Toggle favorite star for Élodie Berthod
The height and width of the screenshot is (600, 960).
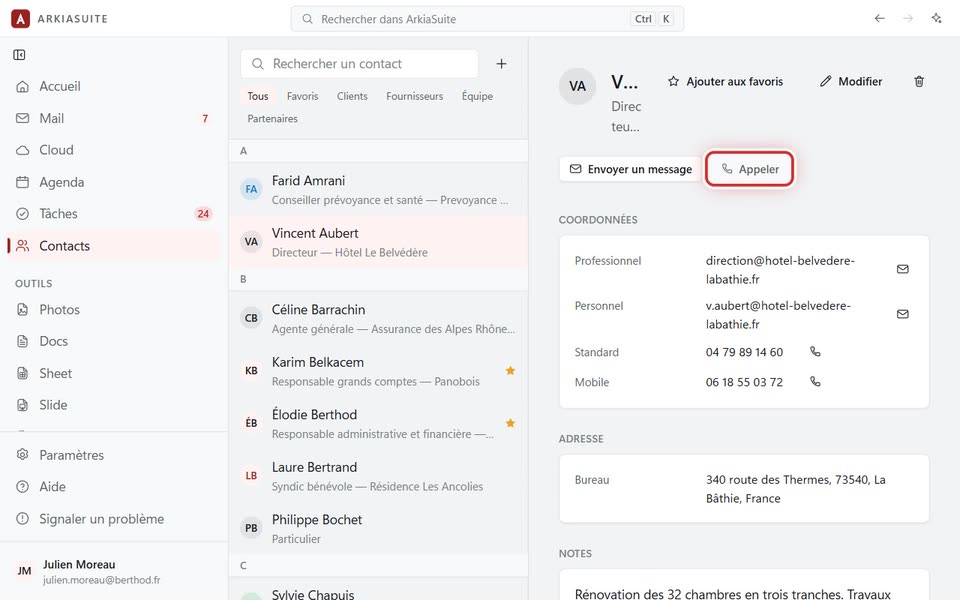click(510, 423)
